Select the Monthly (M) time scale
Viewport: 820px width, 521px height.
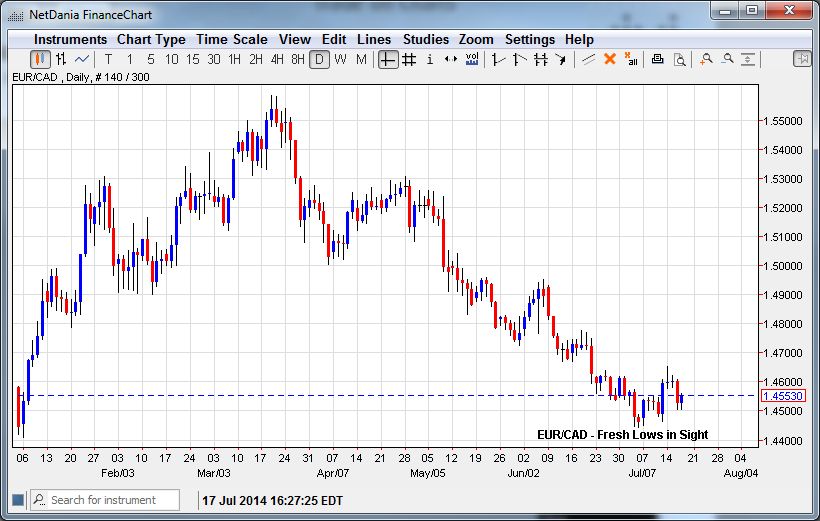[361, 60]
